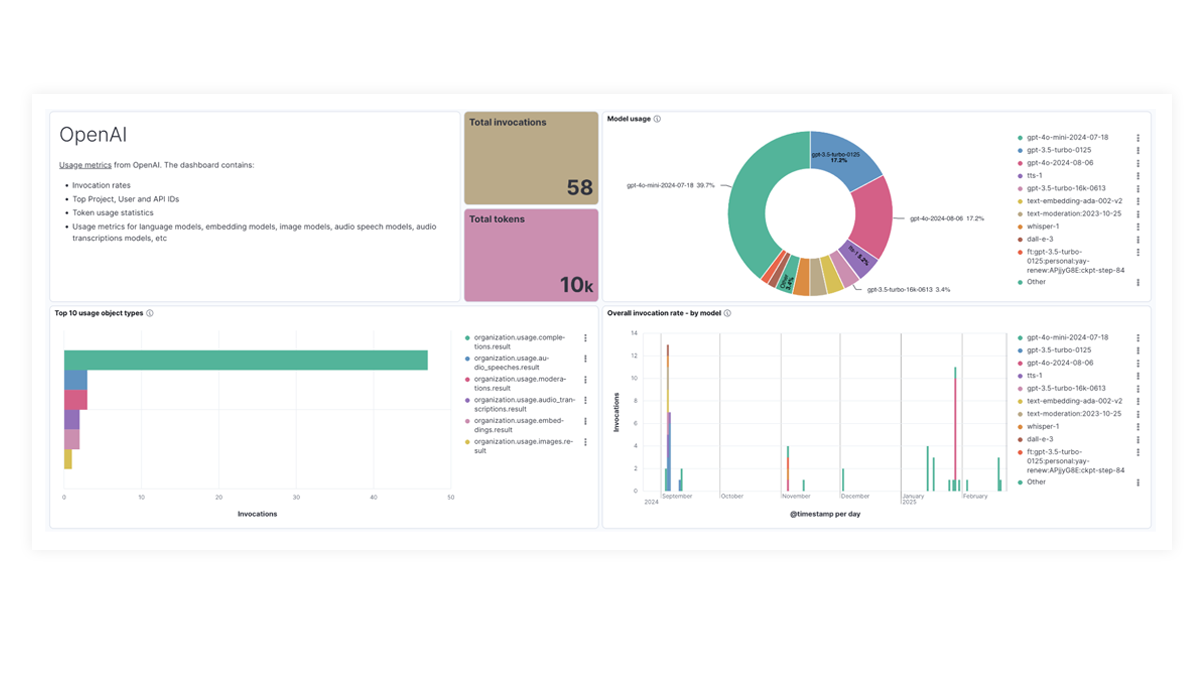The image size is (1200, 675).
Task: Click the longest green bar in object types chart
Action: click(246, 360)
